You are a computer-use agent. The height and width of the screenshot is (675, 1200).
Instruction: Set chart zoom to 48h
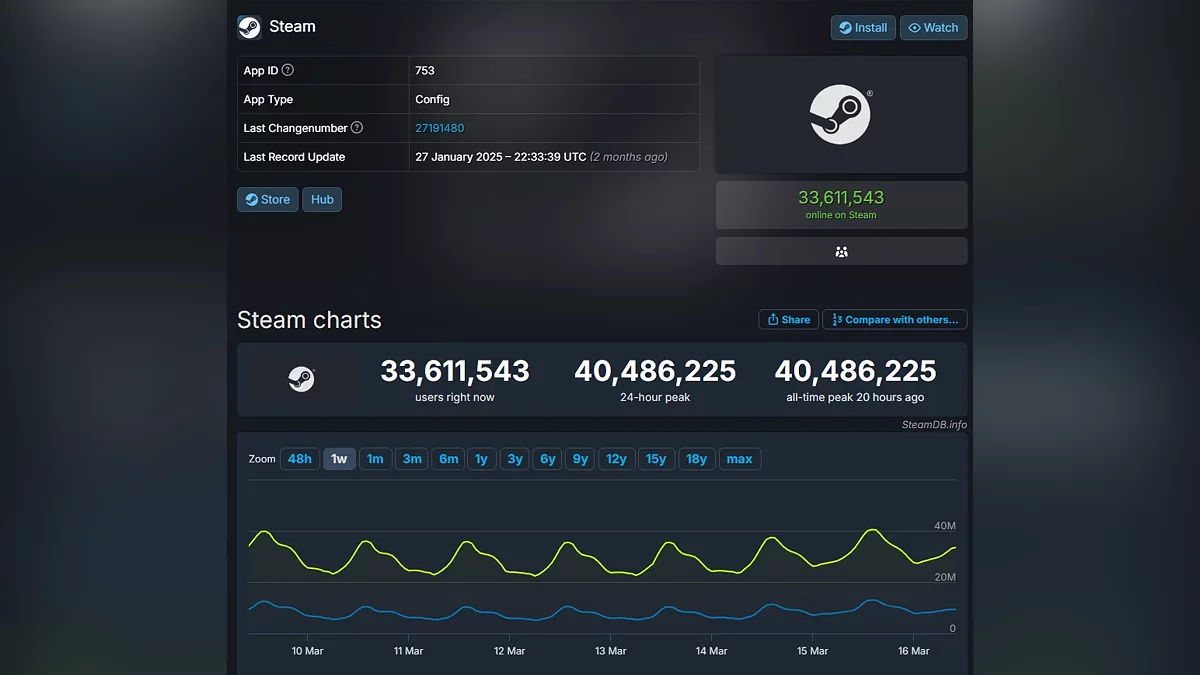coord(299,459)
